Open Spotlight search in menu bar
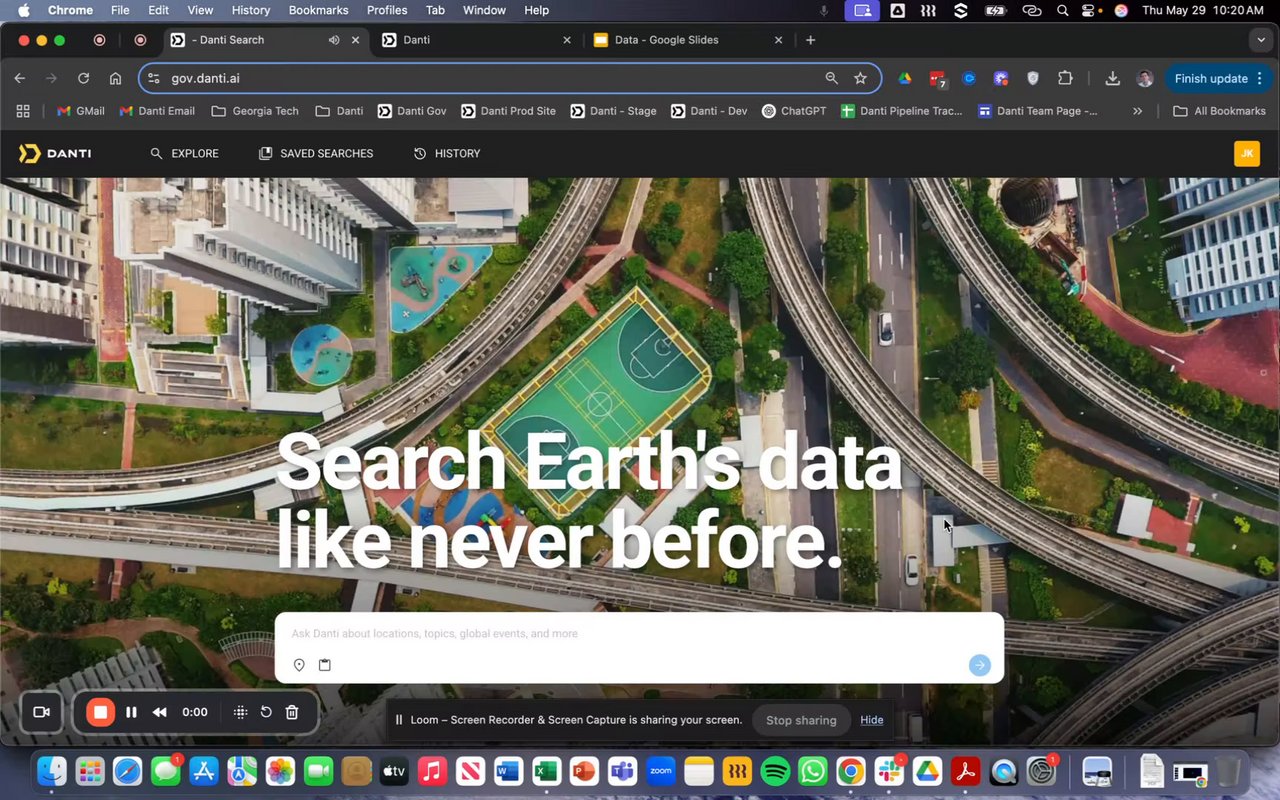 click(1062, 10)
